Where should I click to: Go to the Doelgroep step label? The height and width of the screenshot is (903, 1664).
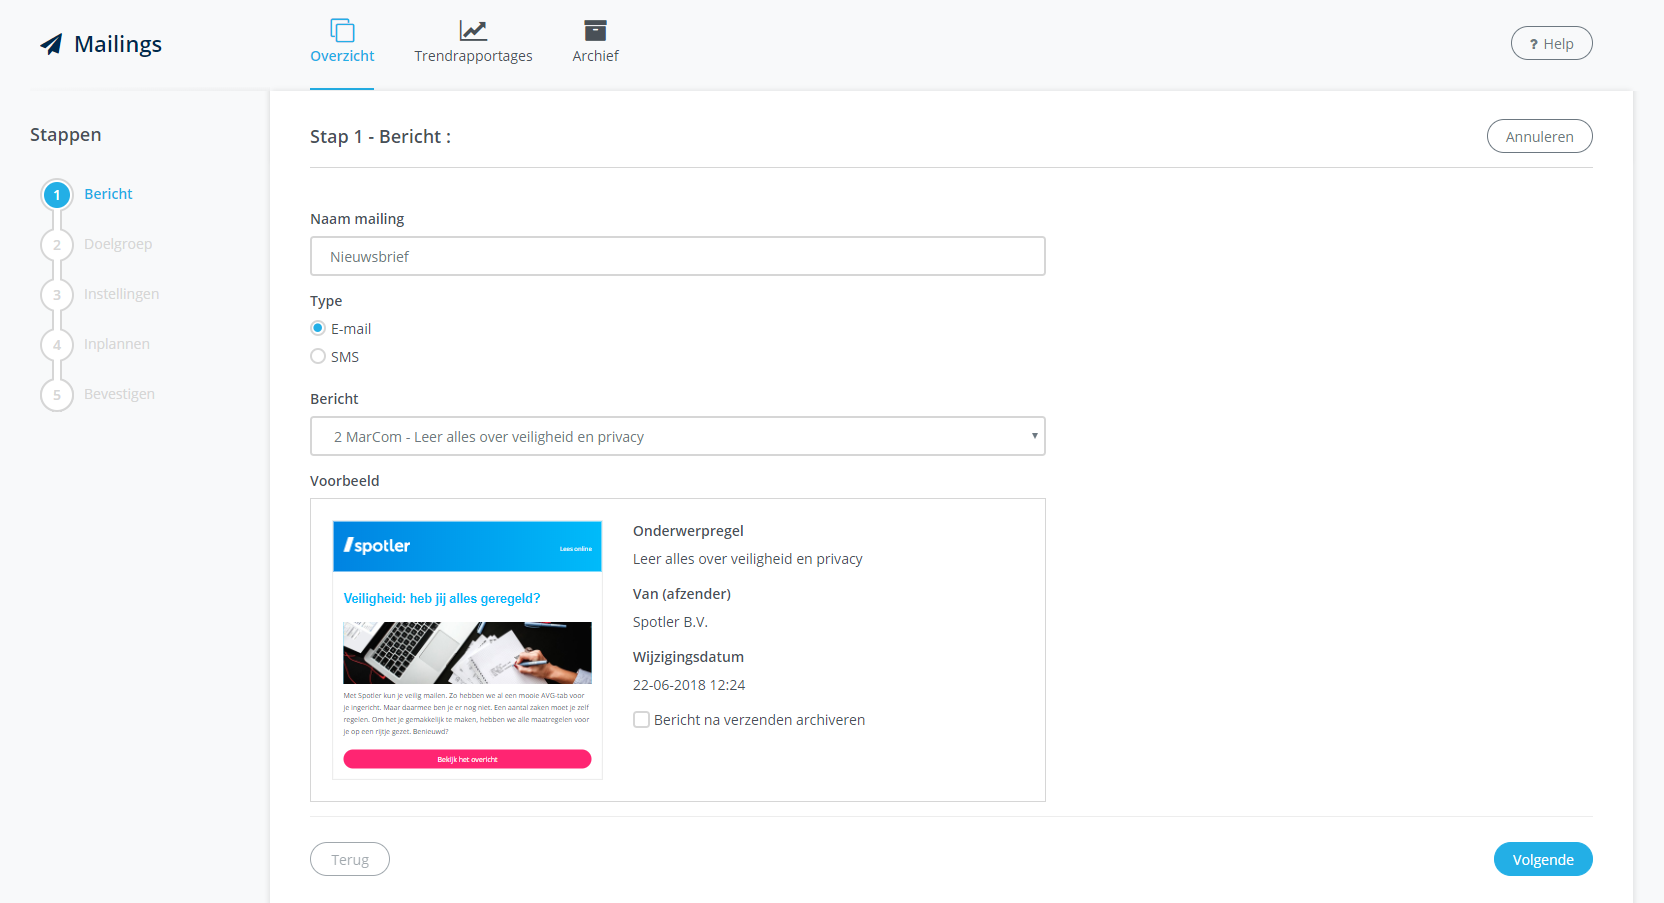118,244
